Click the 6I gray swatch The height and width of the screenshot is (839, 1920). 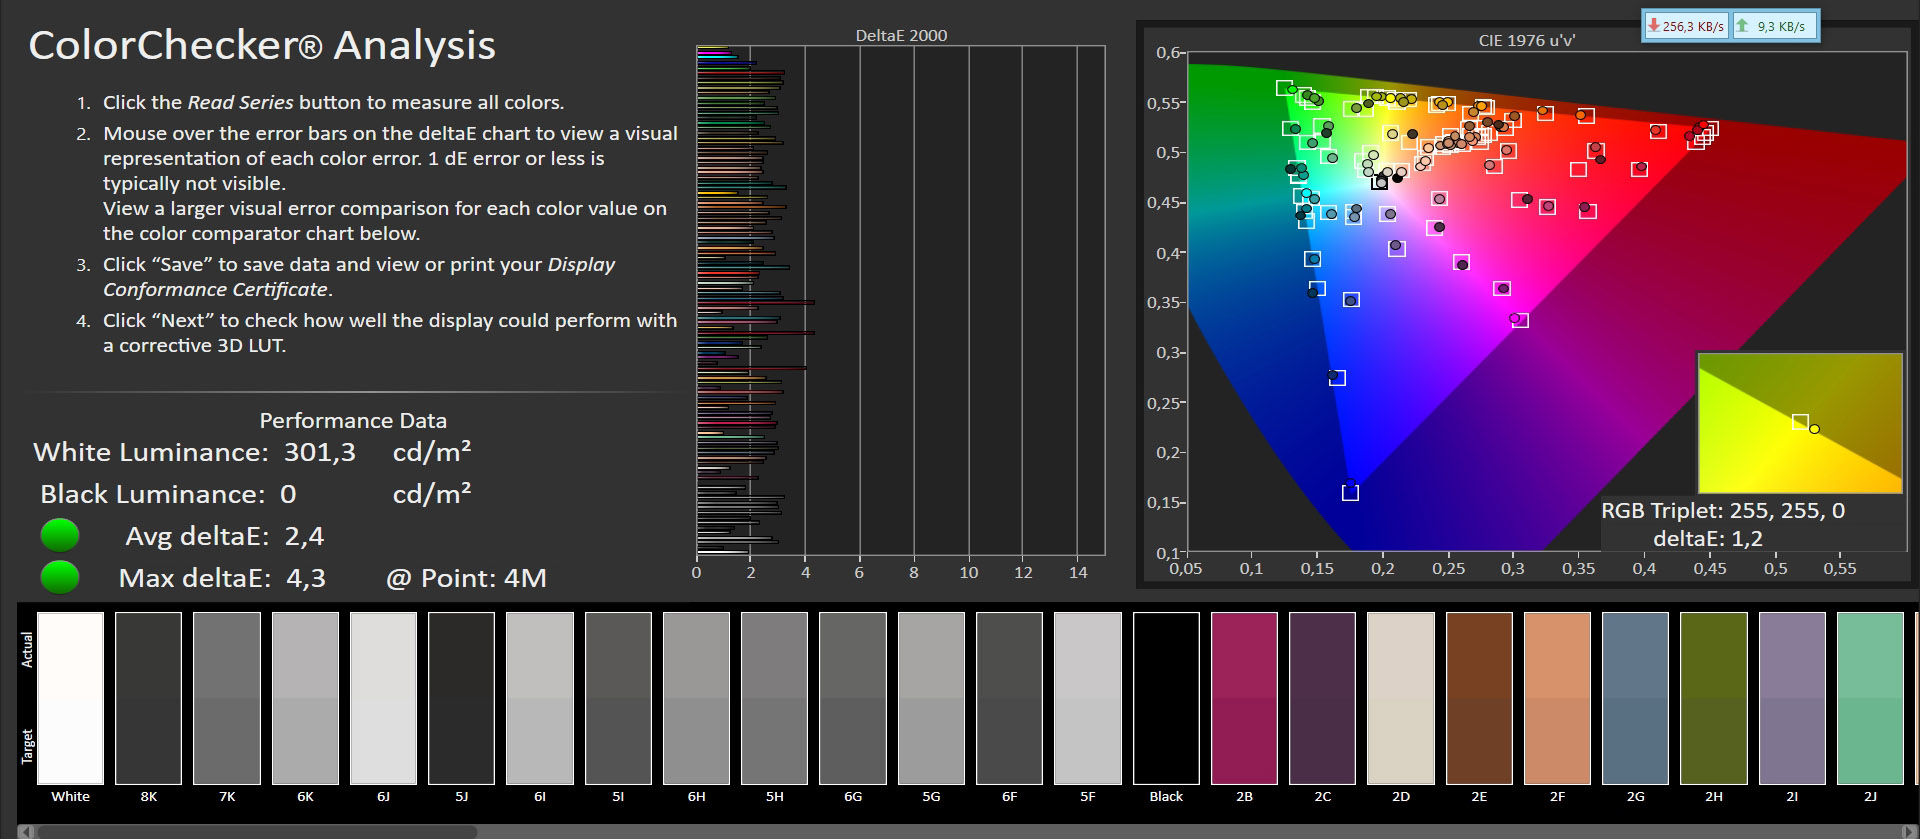(x=540, y=698)
